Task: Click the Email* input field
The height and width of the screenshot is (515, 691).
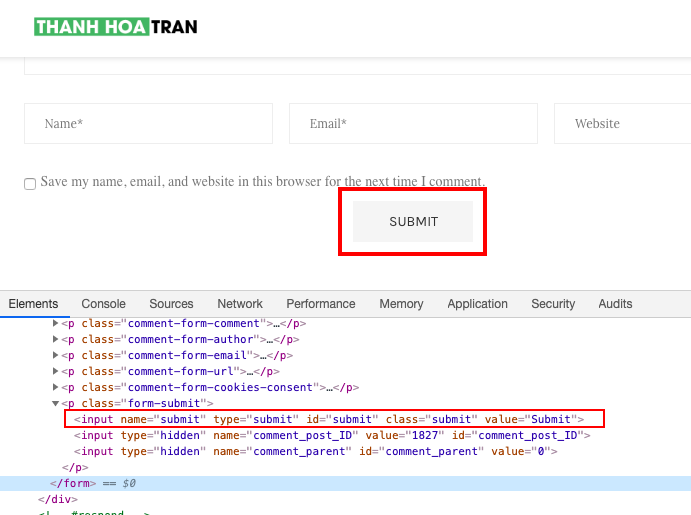Action: [413, 124]
